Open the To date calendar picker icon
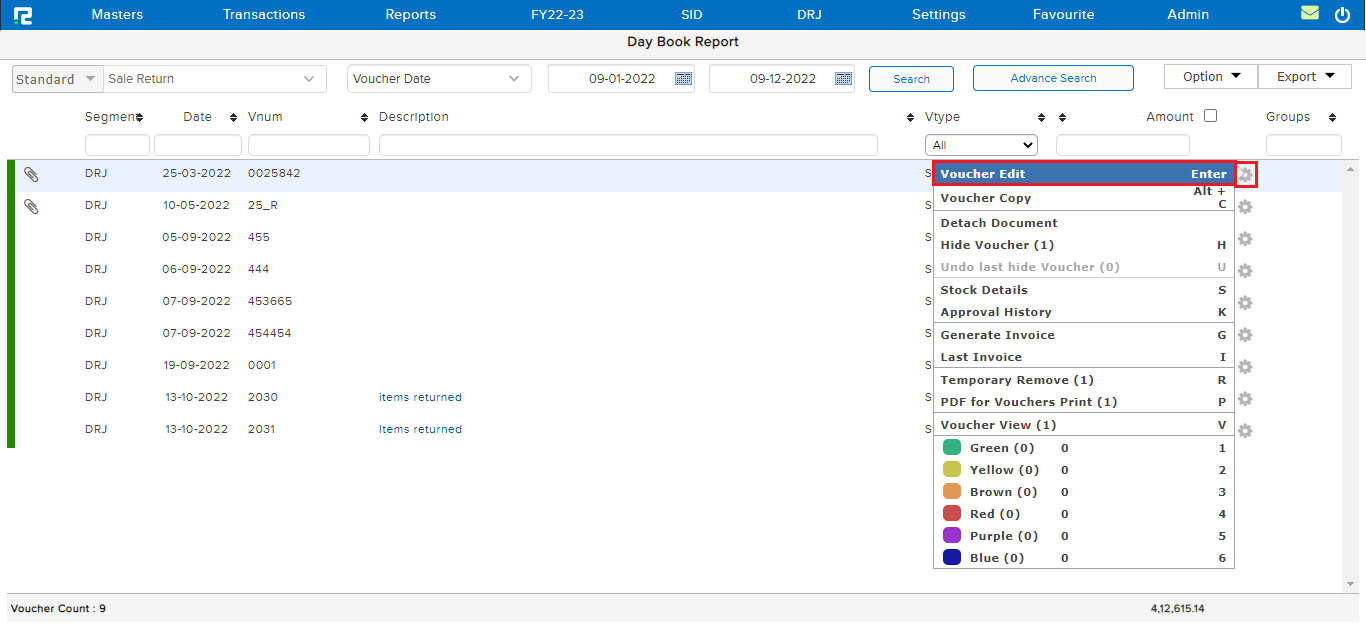Image resolution: width=1366 pixels, height=625 pixels. tap(843, 79)
